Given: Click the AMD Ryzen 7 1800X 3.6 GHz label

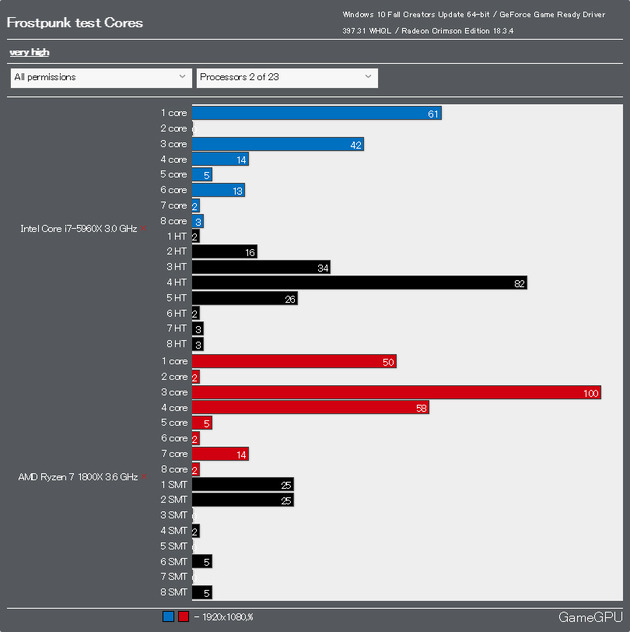Looking at the screenshot, I should (77, 477).
